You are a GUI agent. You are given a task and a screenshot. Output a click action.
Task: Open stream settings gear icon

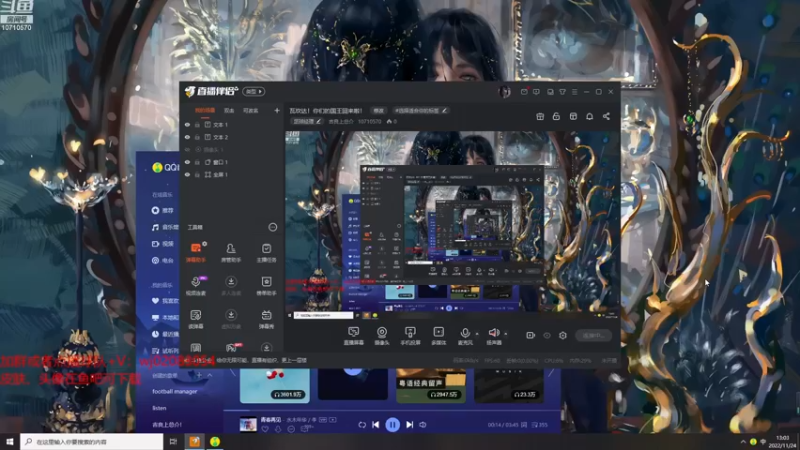563,335
